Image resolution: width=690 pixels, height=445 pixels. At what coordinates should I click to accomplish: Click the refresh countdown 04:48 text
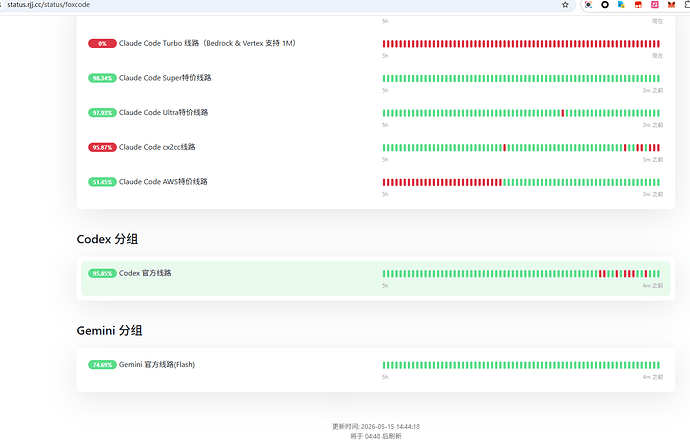(376, 436)
